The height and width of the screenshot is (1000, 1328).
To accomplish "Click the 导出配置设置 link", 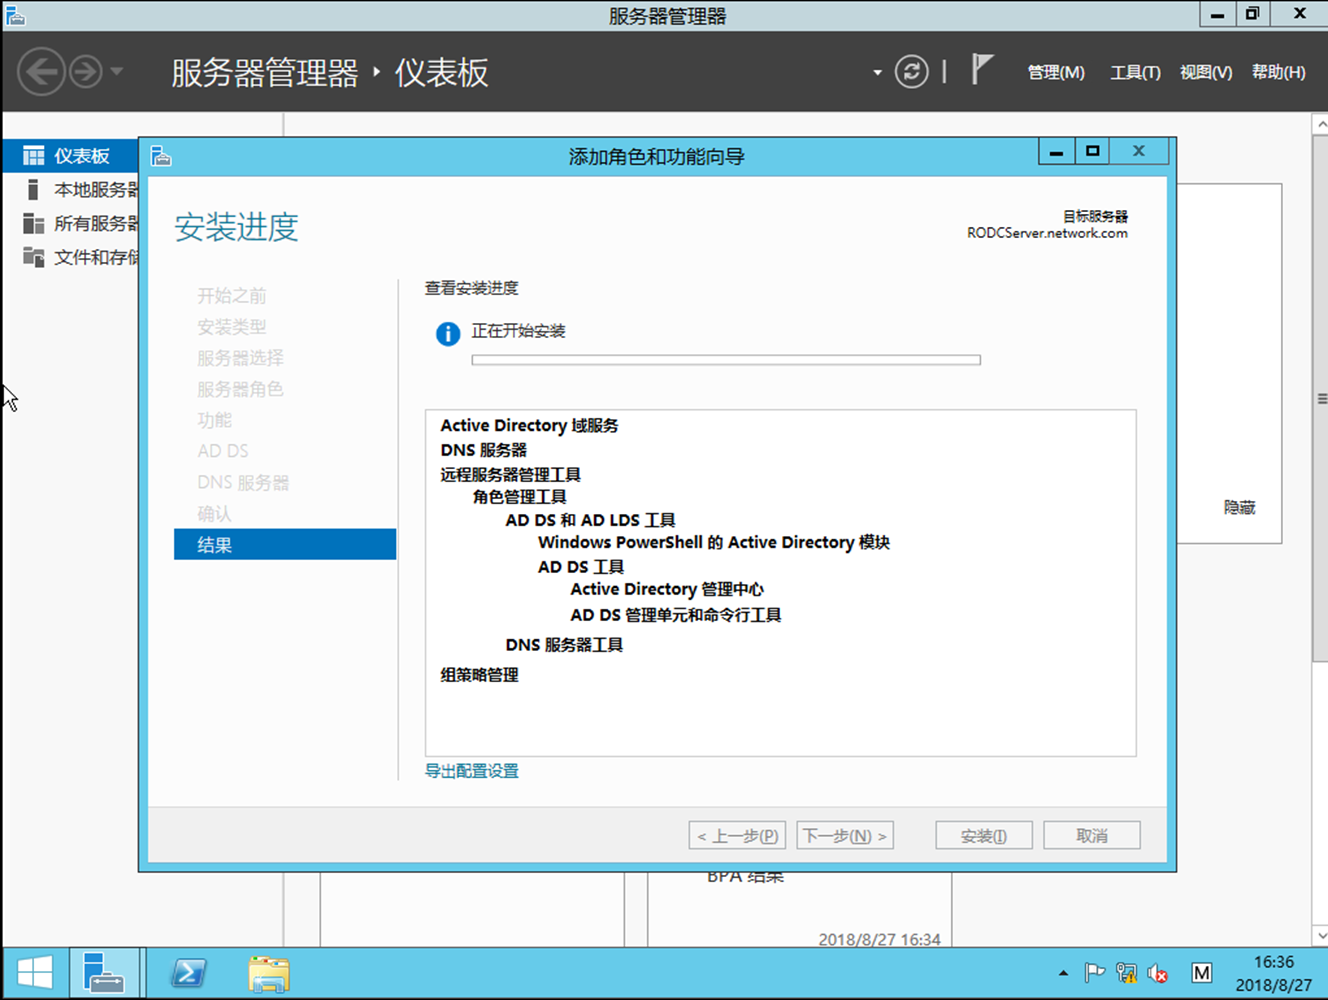I will click(x=472, y=771).
